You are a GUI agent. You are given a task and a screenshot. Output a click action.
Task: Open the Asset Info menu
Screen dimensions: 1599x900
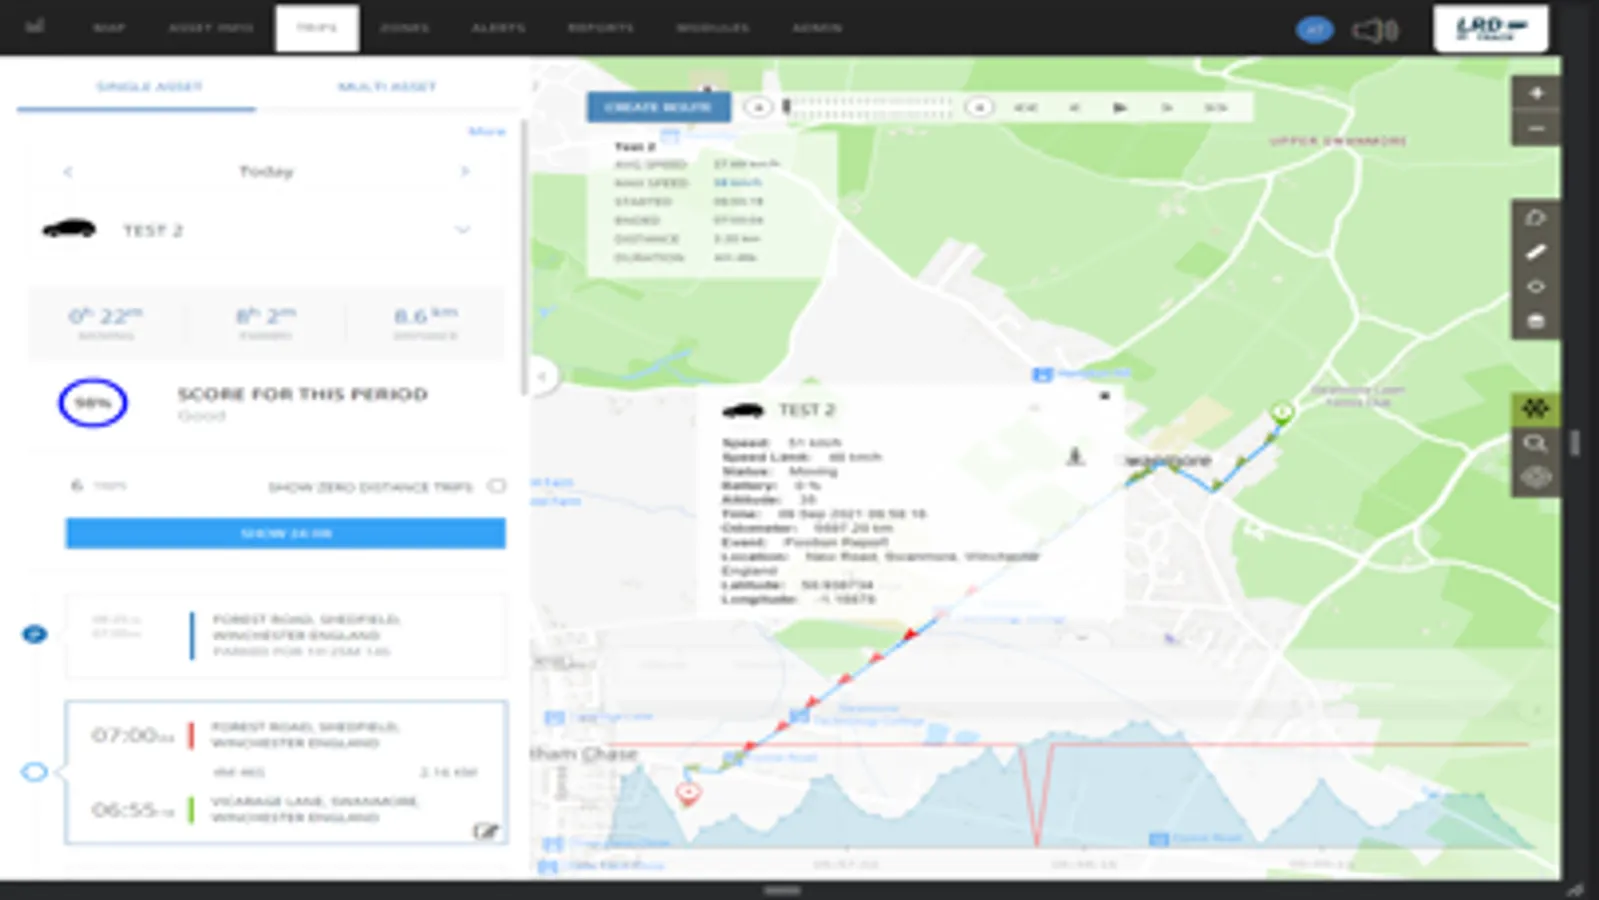coord(211,28)
